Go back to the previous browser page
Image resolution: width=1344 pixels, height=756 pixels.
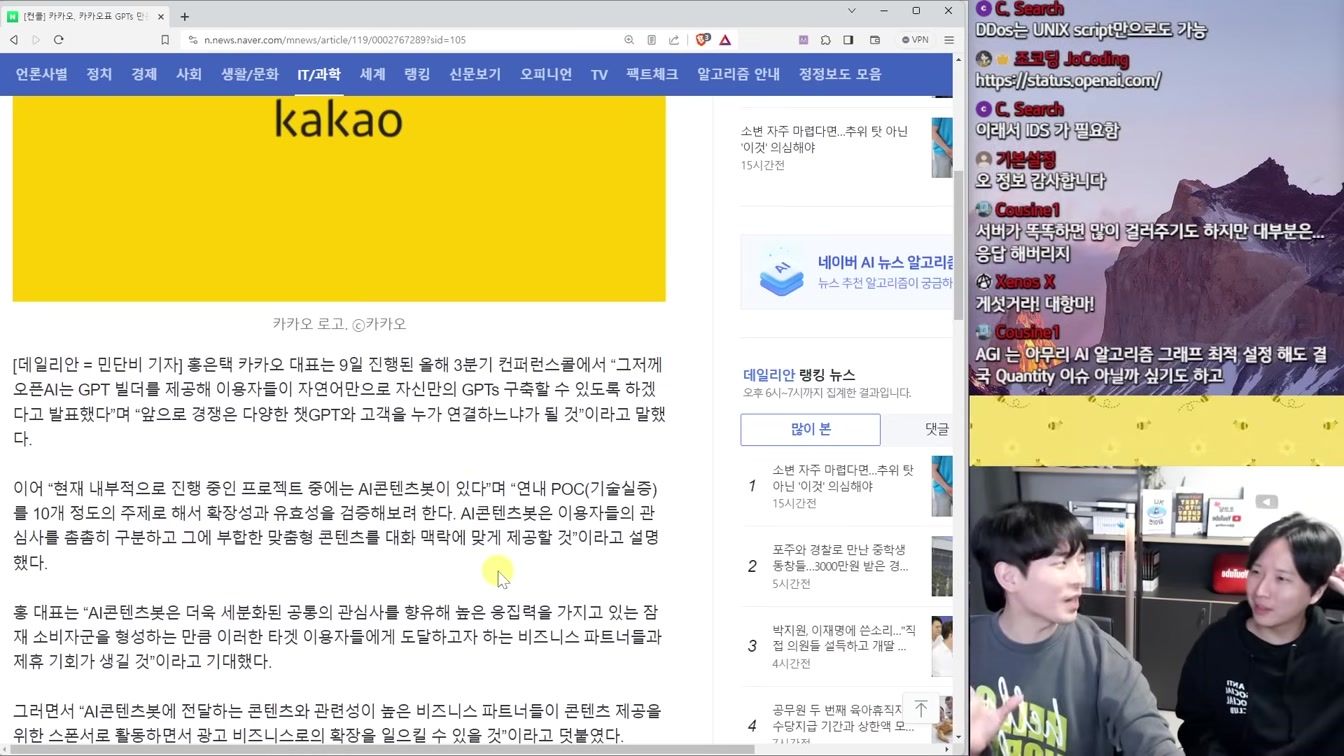point(14,40)
